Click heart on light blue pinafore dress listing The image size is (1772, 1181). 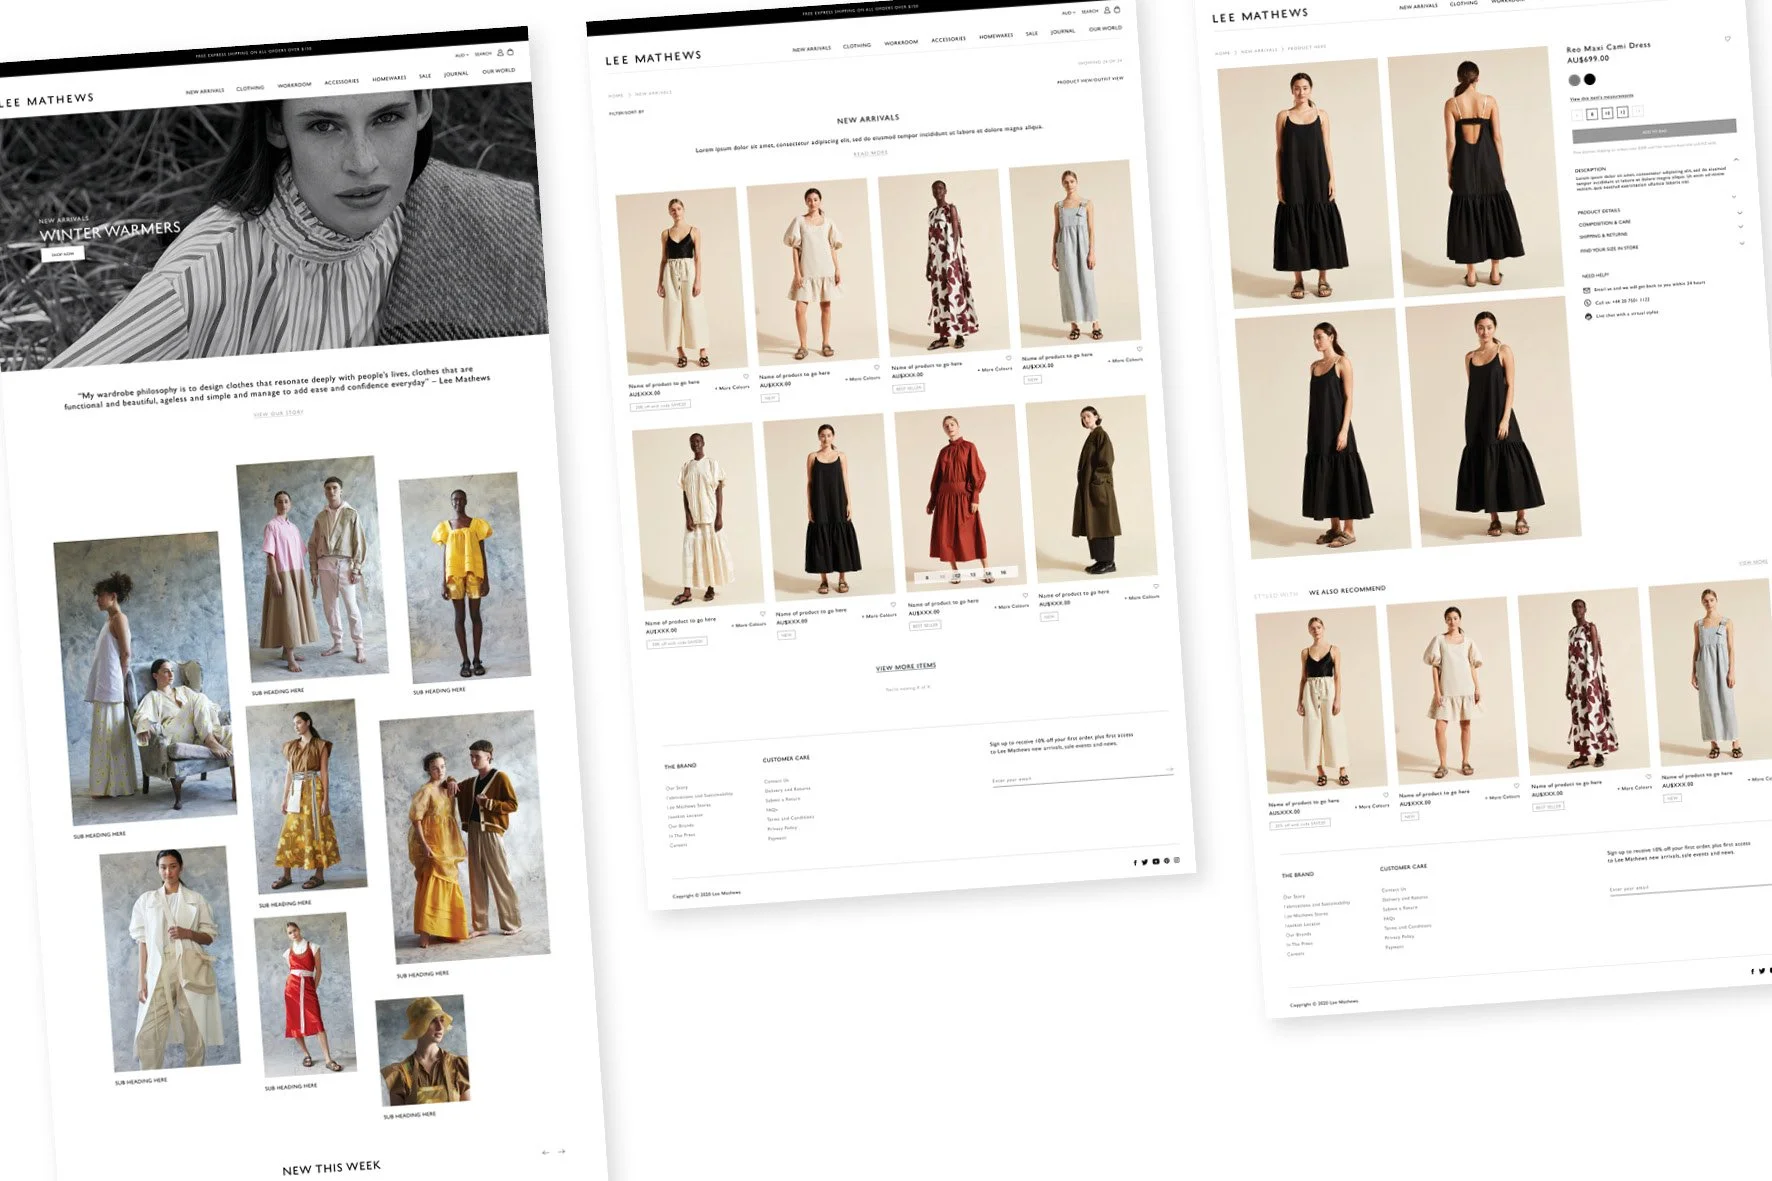tap(1139, 349)
